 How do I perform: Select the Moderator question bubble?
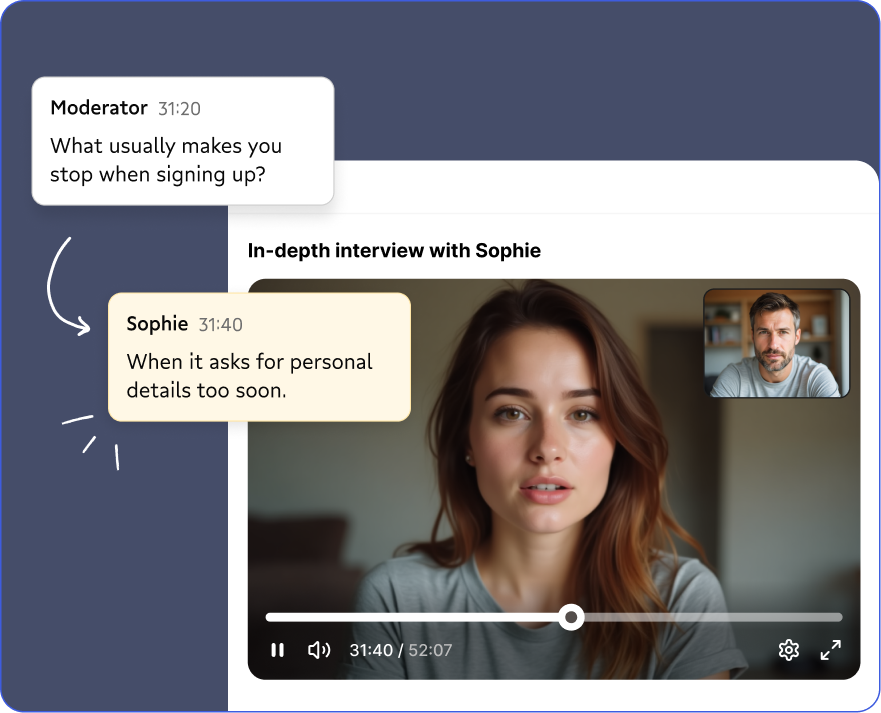tap(183, 140)
